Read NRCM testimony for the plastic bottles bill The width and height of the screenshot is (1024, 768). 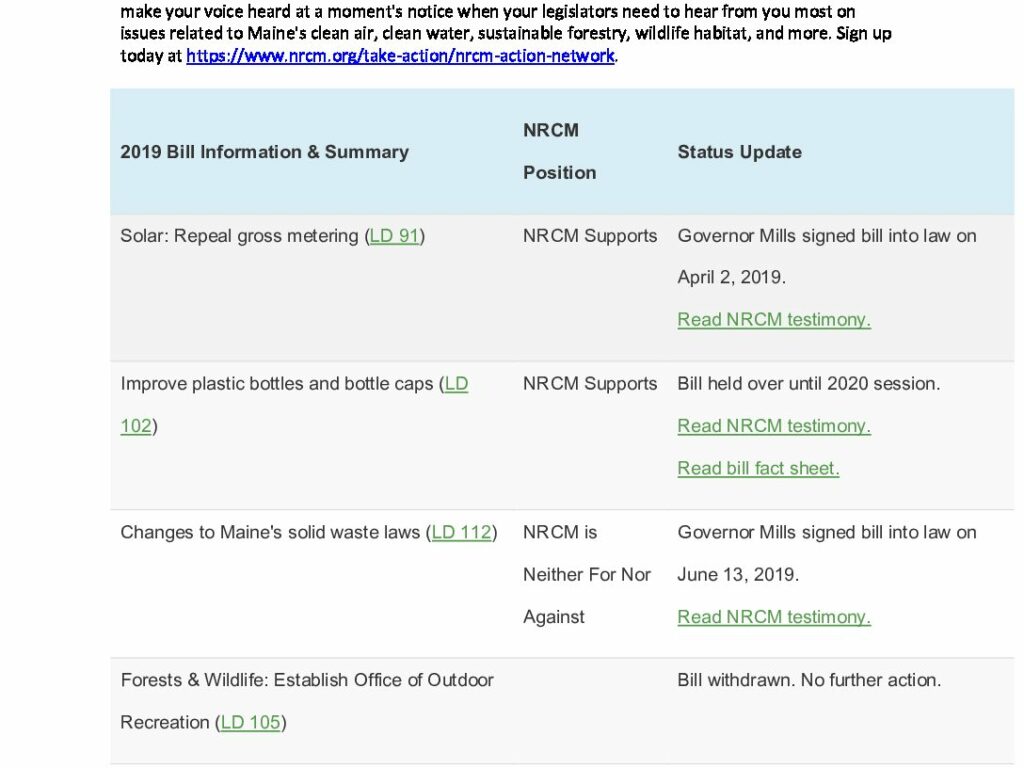[x=774, y=426]
